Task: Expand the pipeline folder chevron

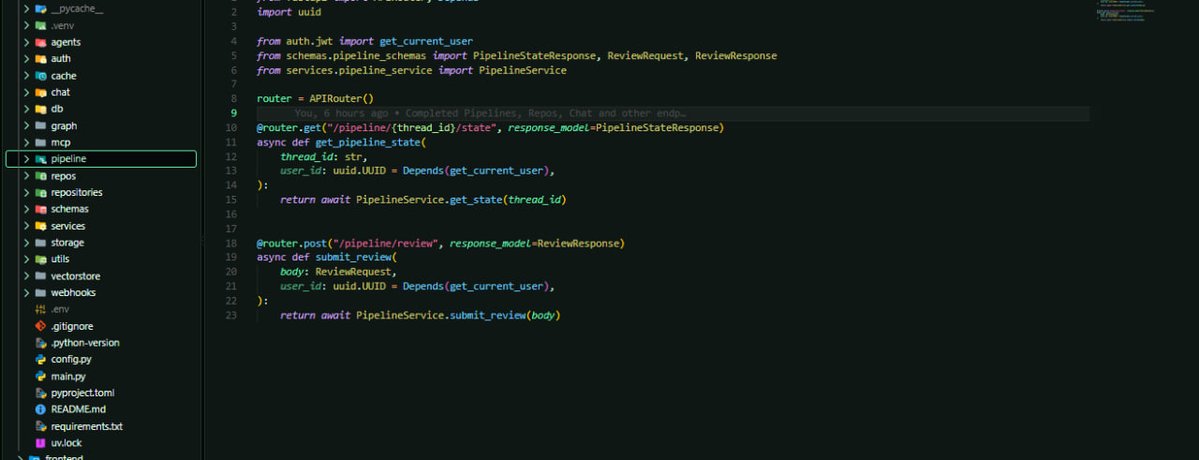Action: (x=27, y=159)
